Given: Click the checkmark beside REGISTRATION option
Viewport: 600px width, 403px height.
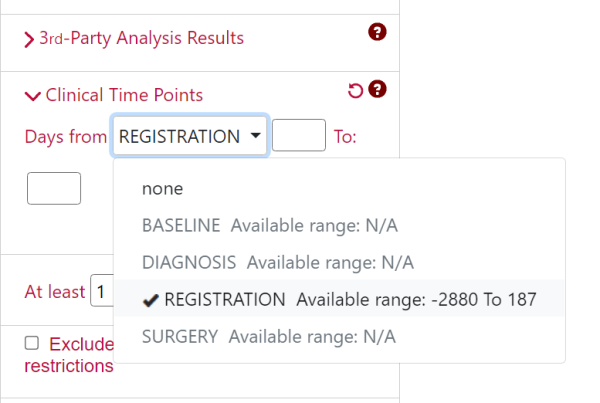Looking at the screenshot, I should (150, 300).
